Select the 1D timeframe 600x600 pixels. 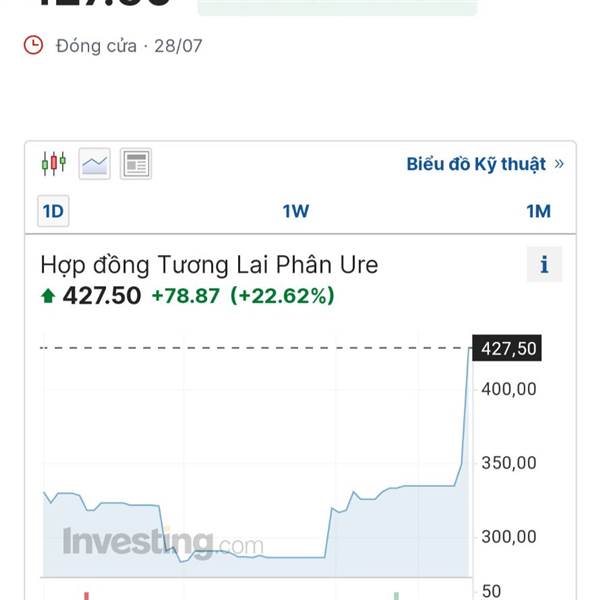click(53, 211)
